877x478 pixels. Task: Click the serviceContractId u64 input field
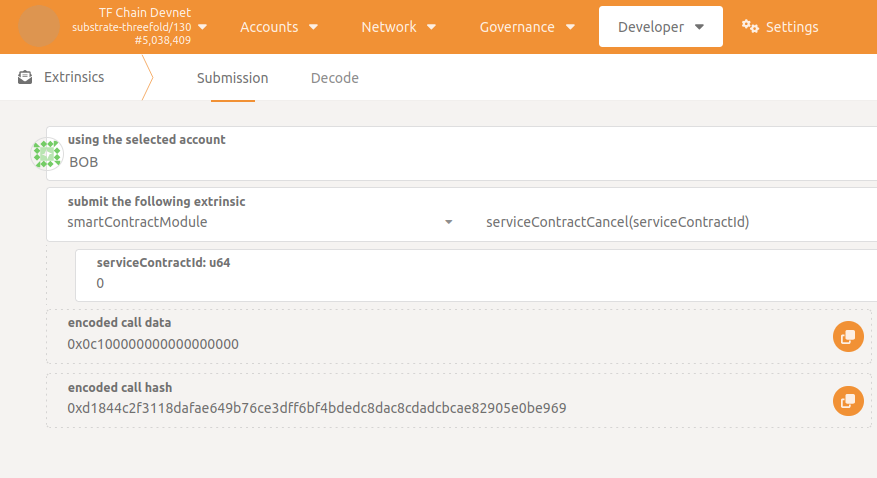click(x=470, y=284)
